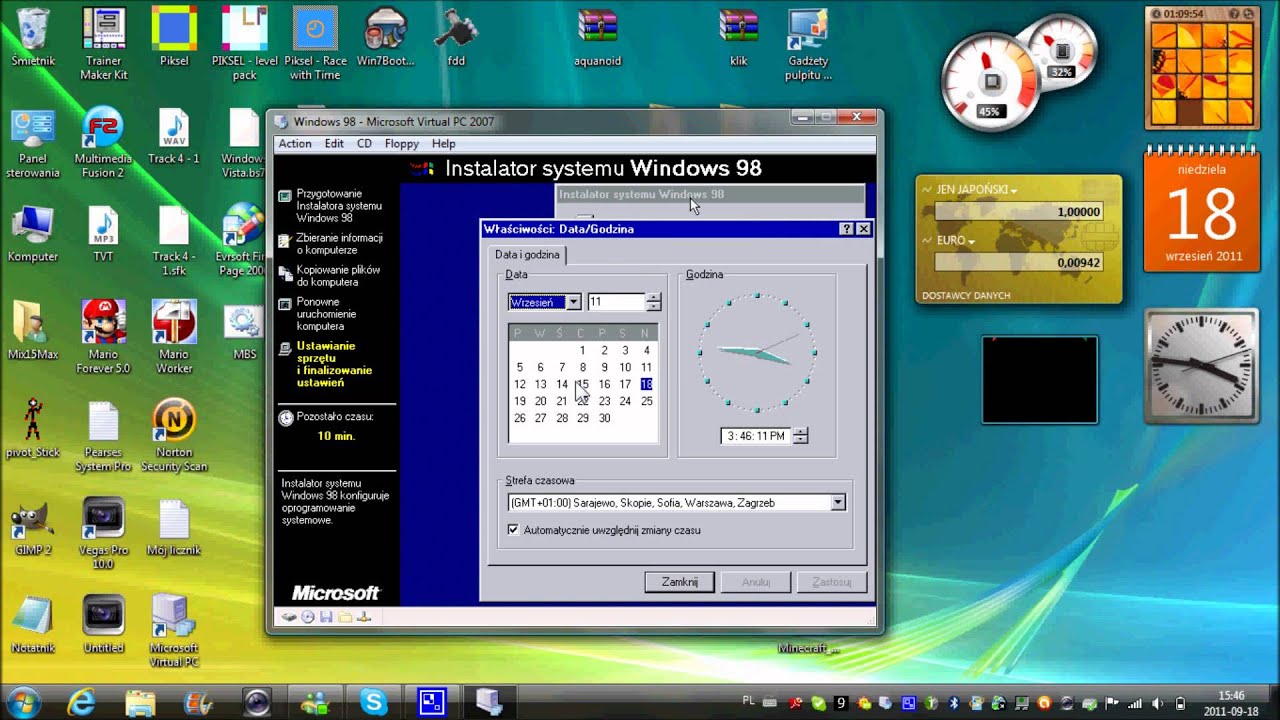Click the analog clock desktop gadget
Image resolution: width=1280 pixels, height=720 pixels.
pos(1202,366)
